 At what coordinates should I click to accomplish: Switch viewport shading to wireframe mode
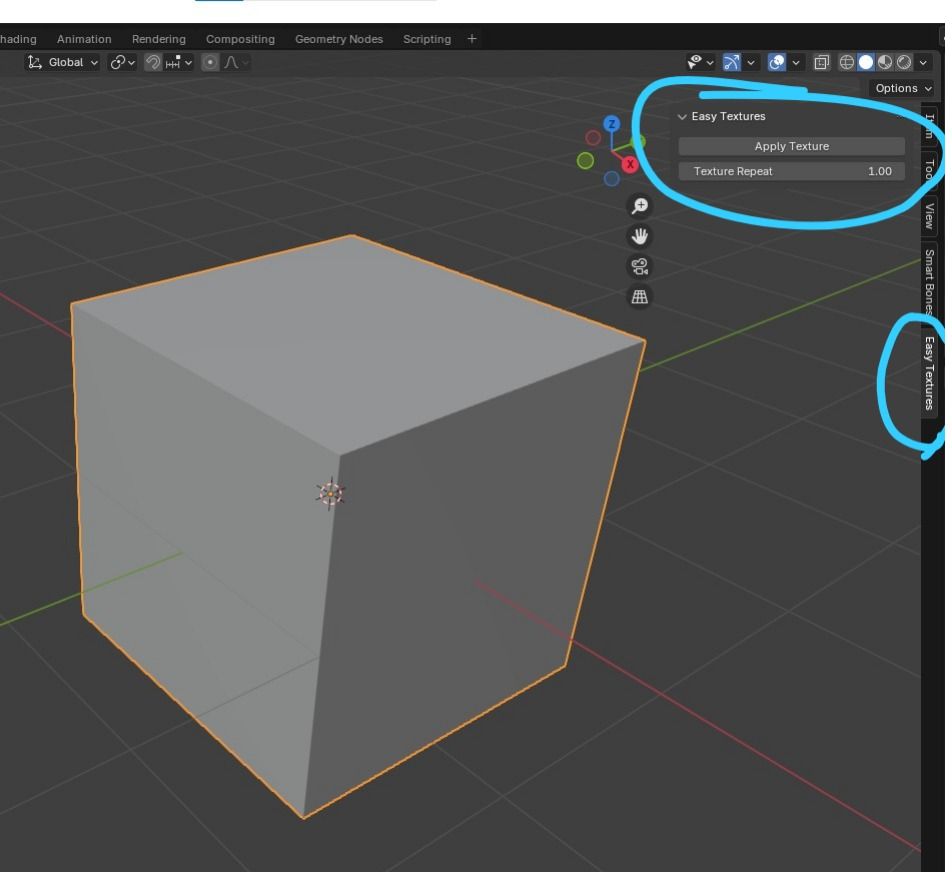(x=847, y=62)
